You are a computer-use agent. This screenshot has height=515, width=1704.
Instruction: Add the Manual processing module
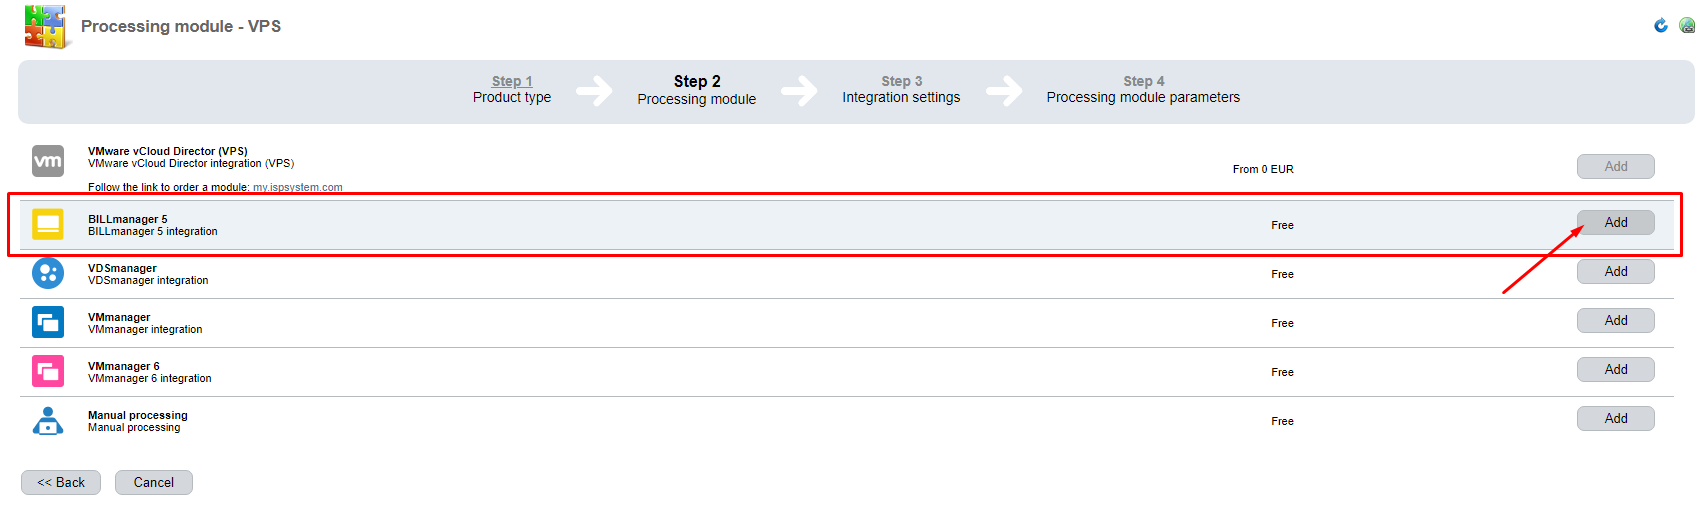tap(1615, 419)
